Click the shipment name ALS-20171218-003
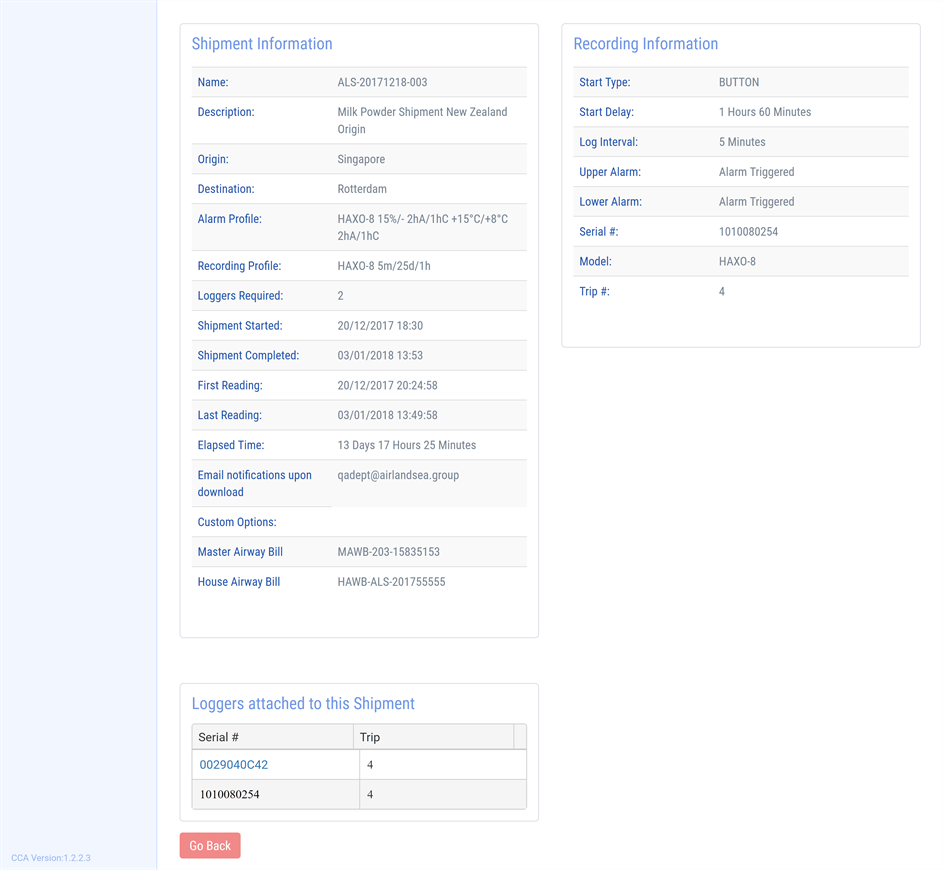The image size is (943, 870). click(x=382, y=82)
